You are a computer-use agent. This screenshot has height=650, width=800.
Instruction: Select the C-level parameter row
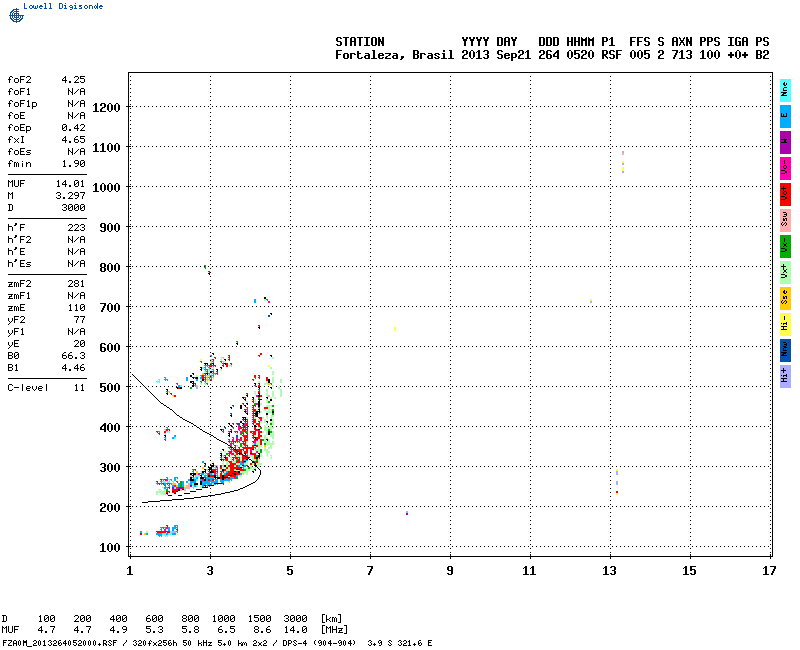[x=46, y=386]
